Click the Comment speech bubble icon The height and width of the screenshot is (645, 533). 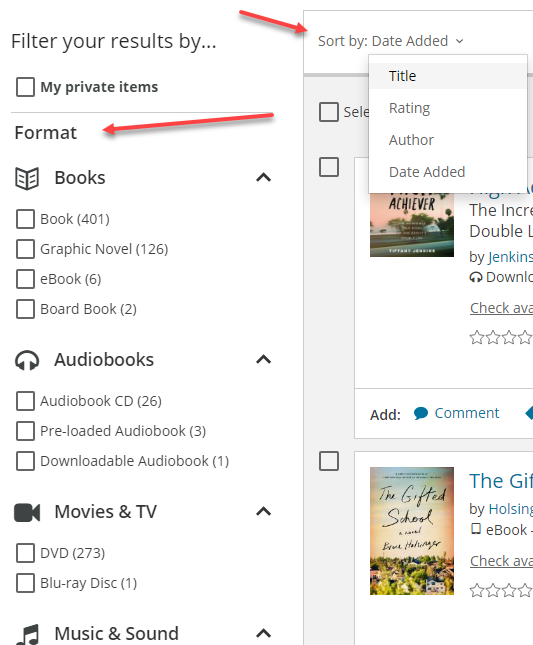(x=421, y=413)
